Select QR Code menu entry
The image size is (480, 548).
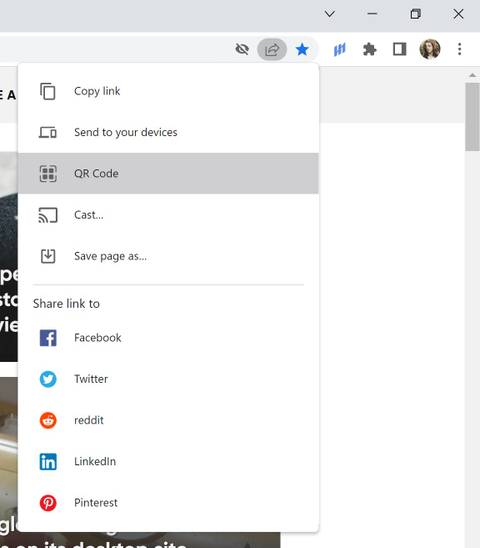pyautogui.click(x=168, y=173)
